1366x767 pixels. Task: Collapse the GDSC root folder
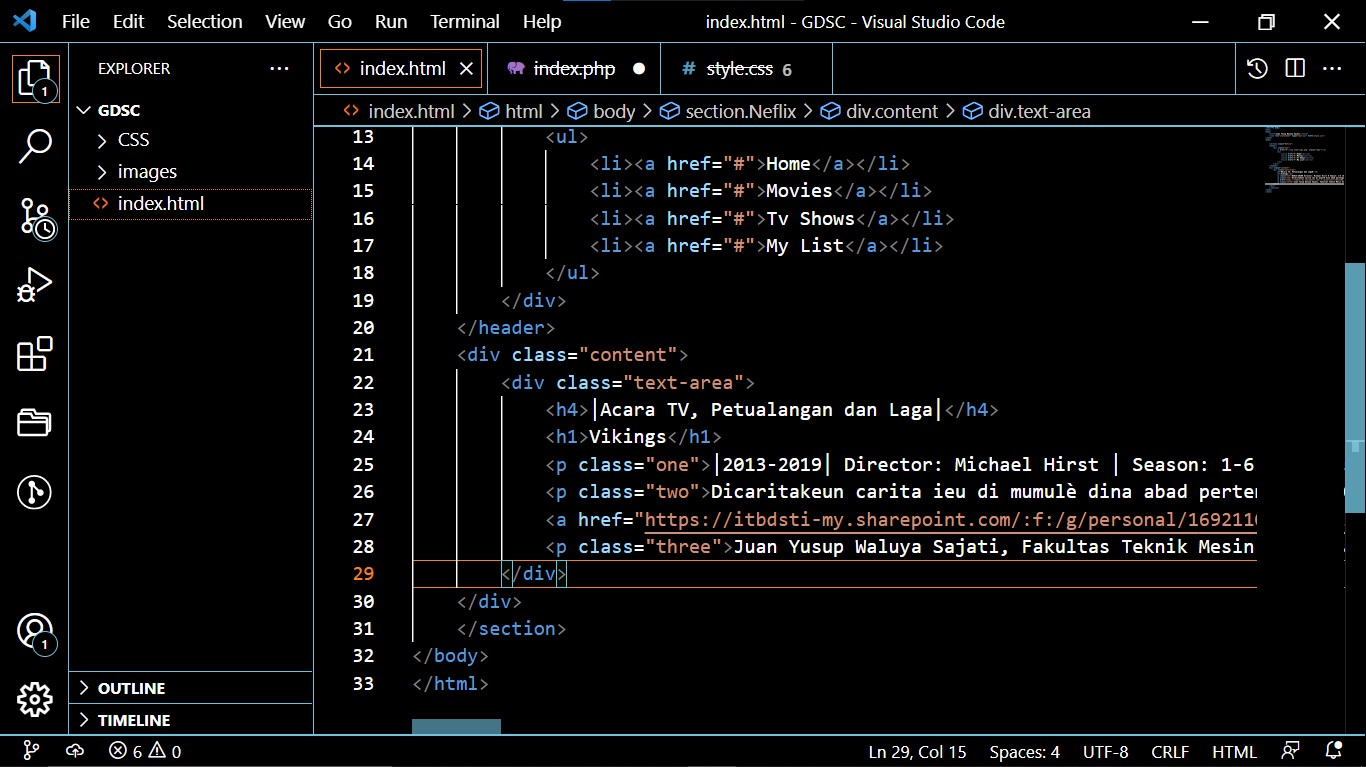[190, 110]
